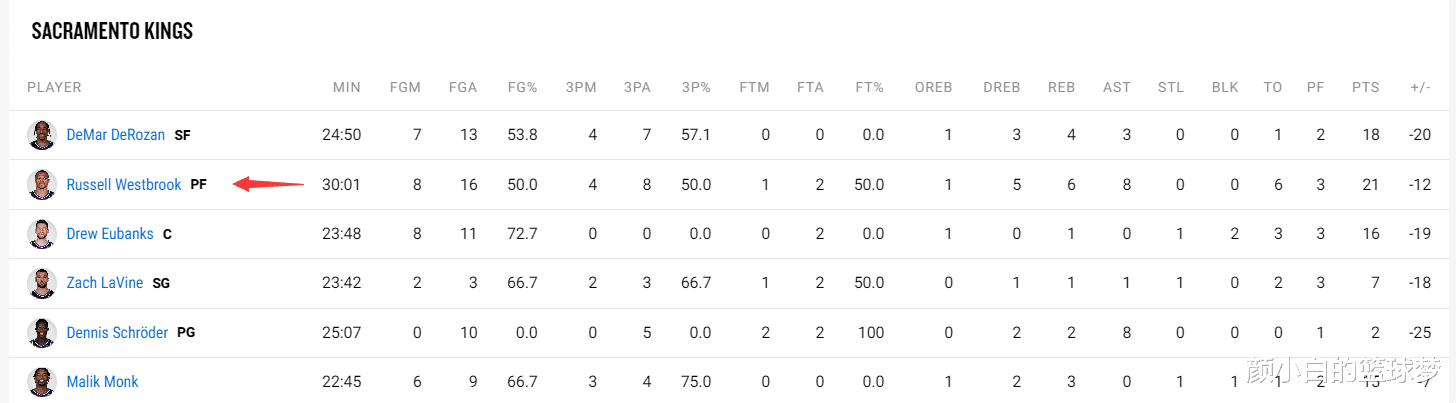Click Dennis Schröder's headshot avatar

pyautogui.click(x=41, y=332)
